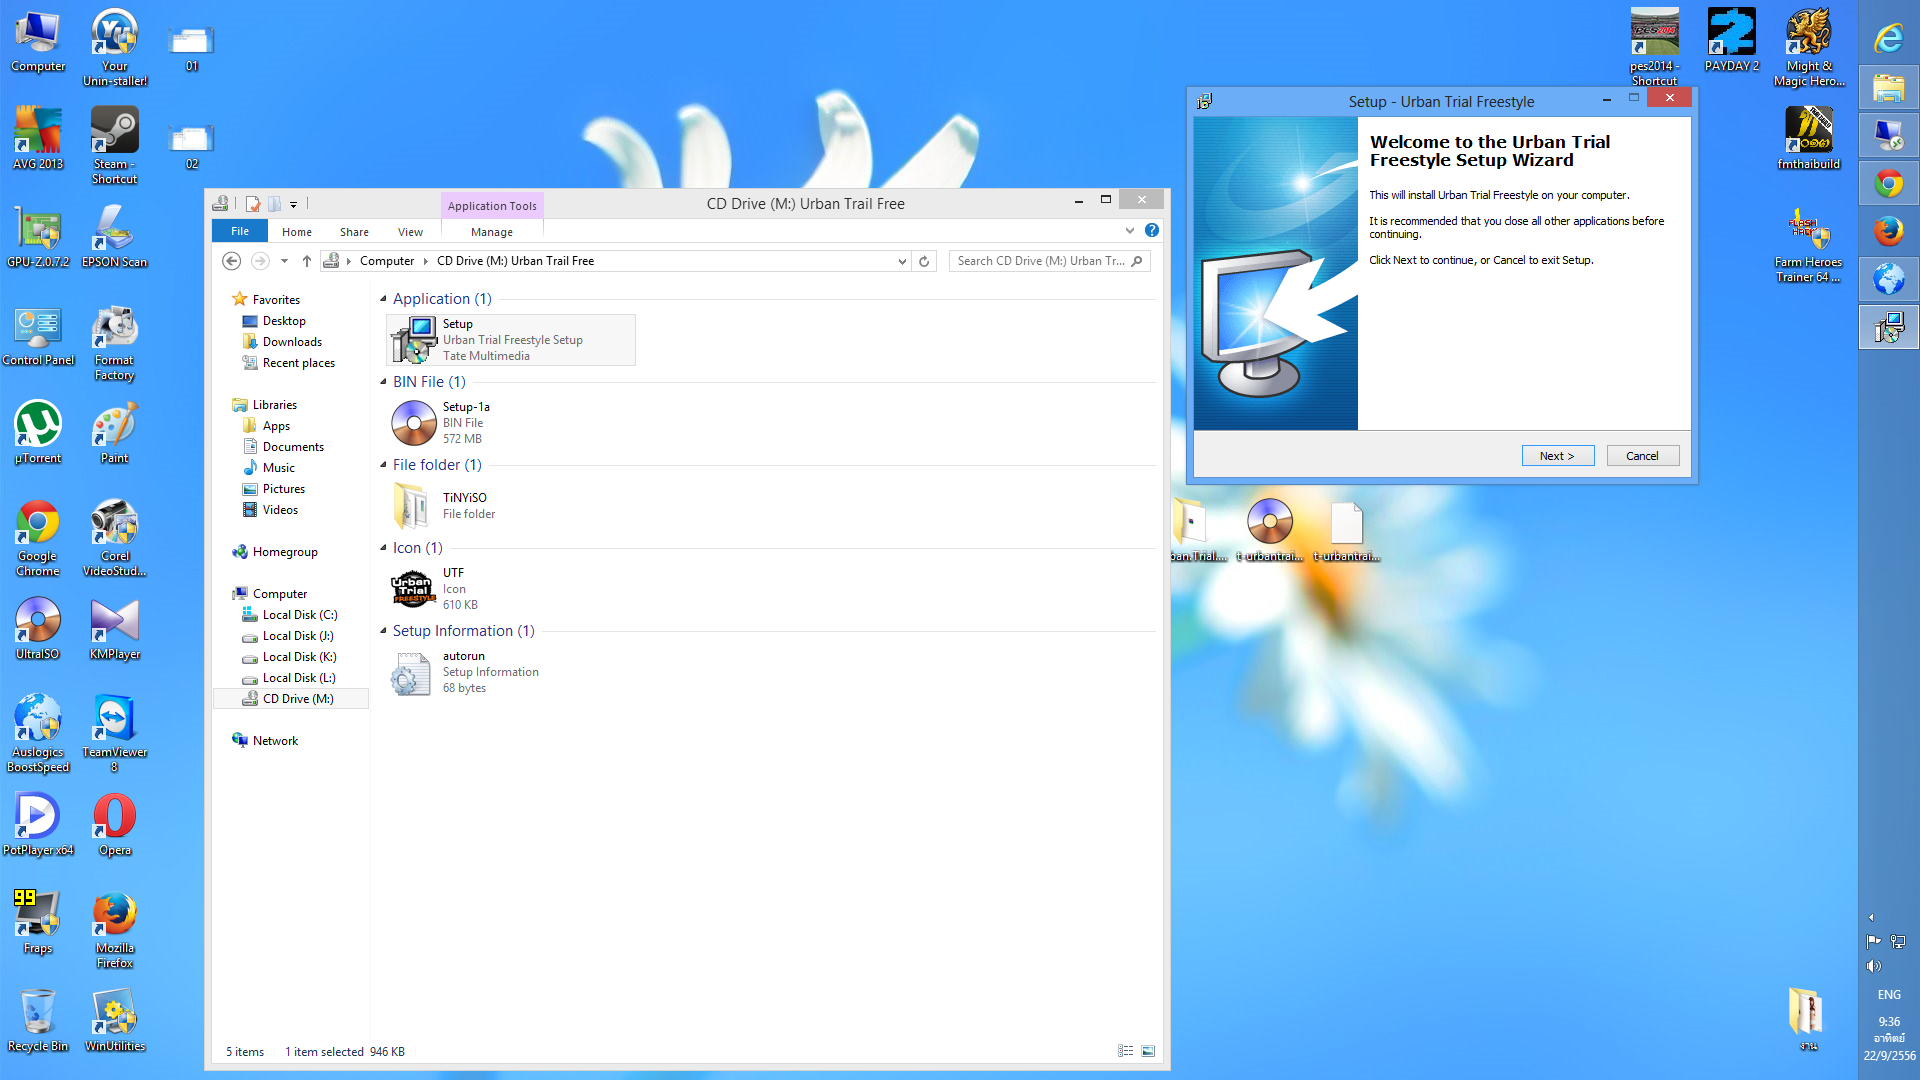Open the TiNYiSO file folder

pos(411,506)
